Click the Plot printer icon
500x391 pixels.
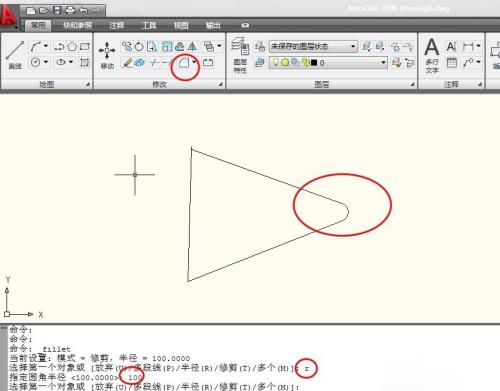[70, 11]
